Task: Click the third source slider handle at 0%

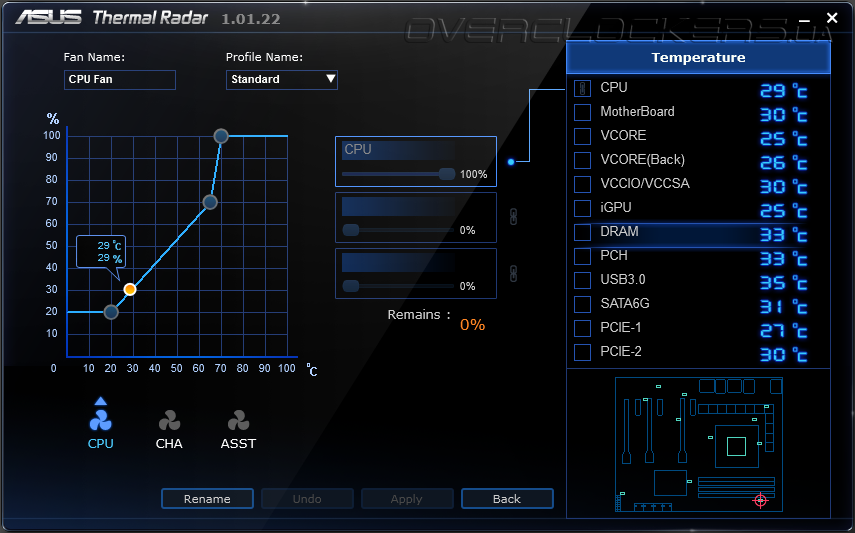Action: click(x=351, y=286)
